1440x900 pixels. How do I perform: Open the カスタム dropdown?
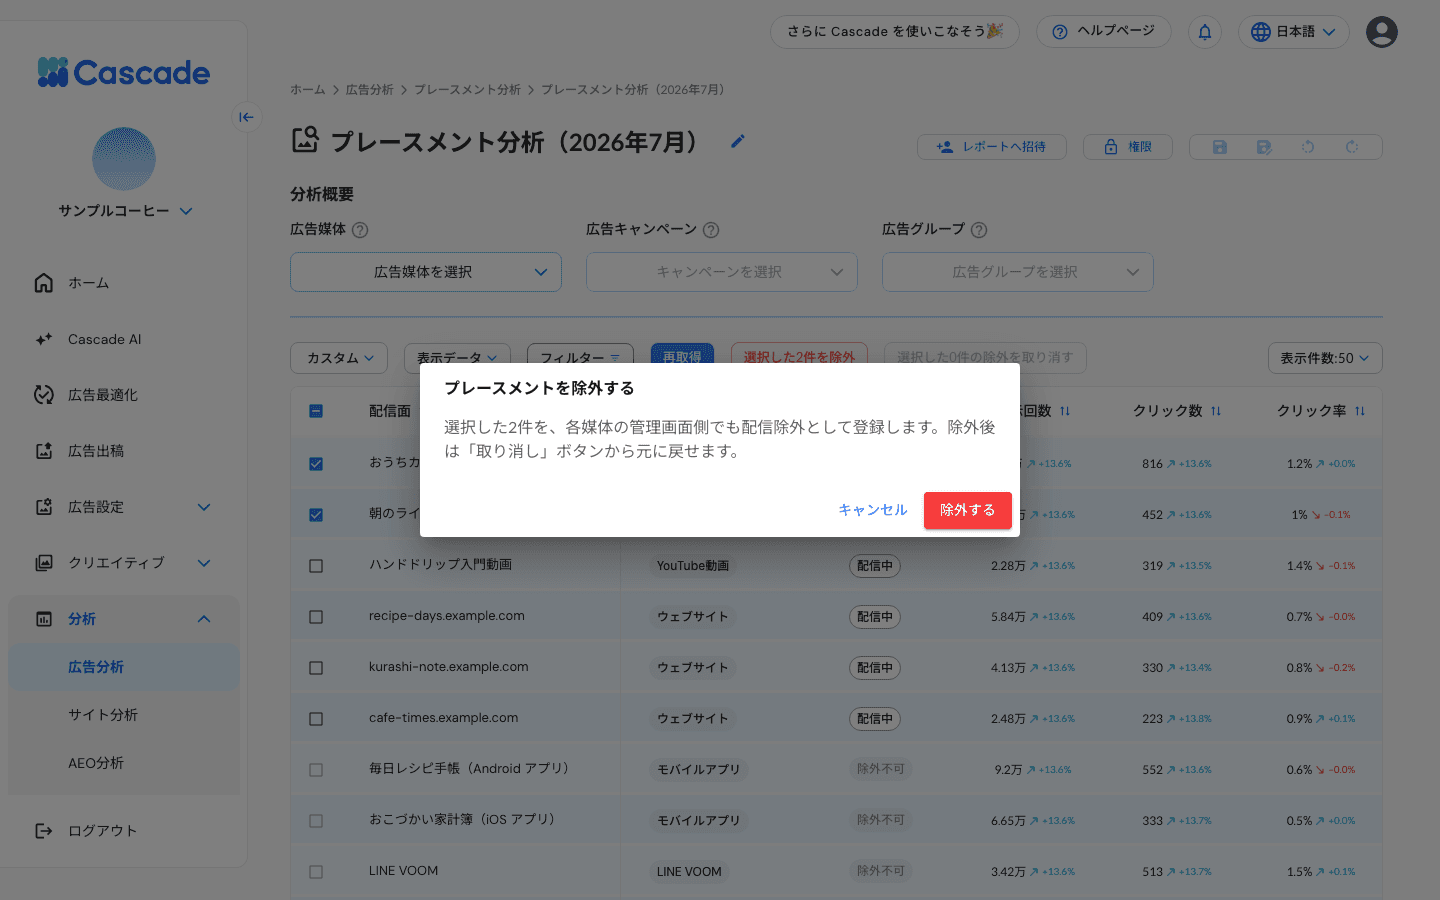(x=339, y=357)
